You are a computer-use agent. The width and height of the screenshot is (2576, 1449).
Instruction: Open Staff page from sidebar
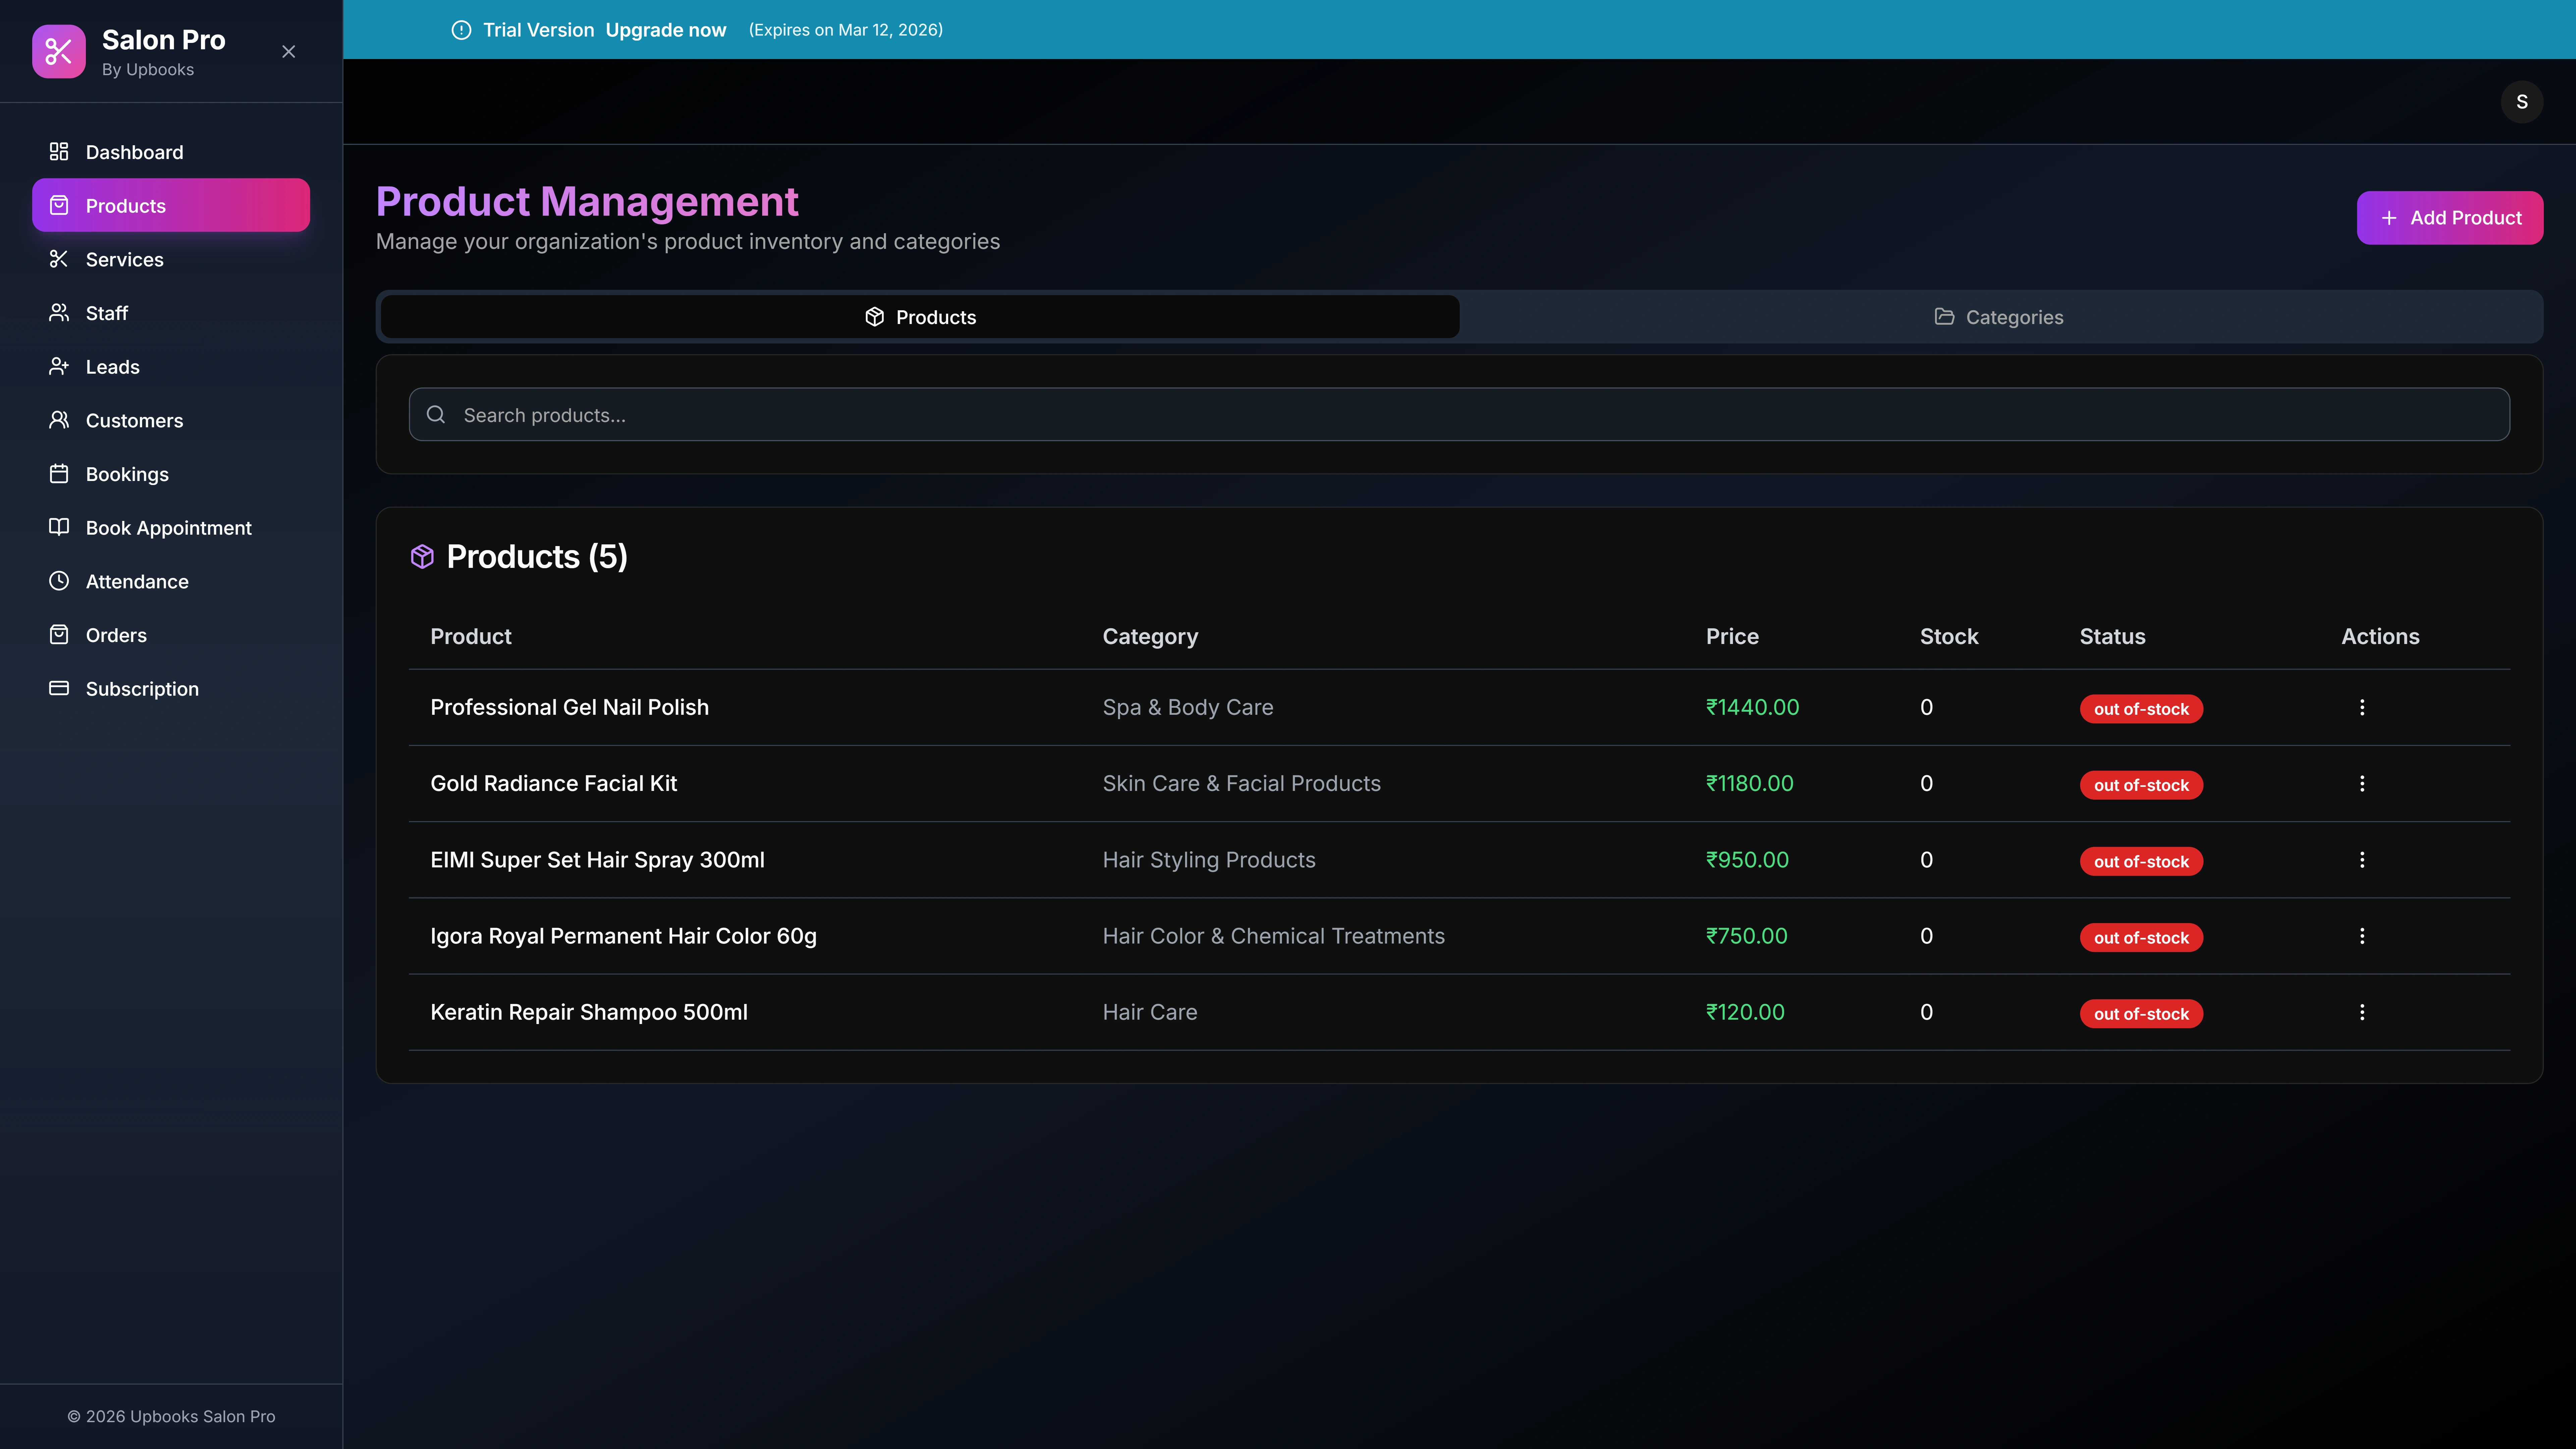coord(107,313)
